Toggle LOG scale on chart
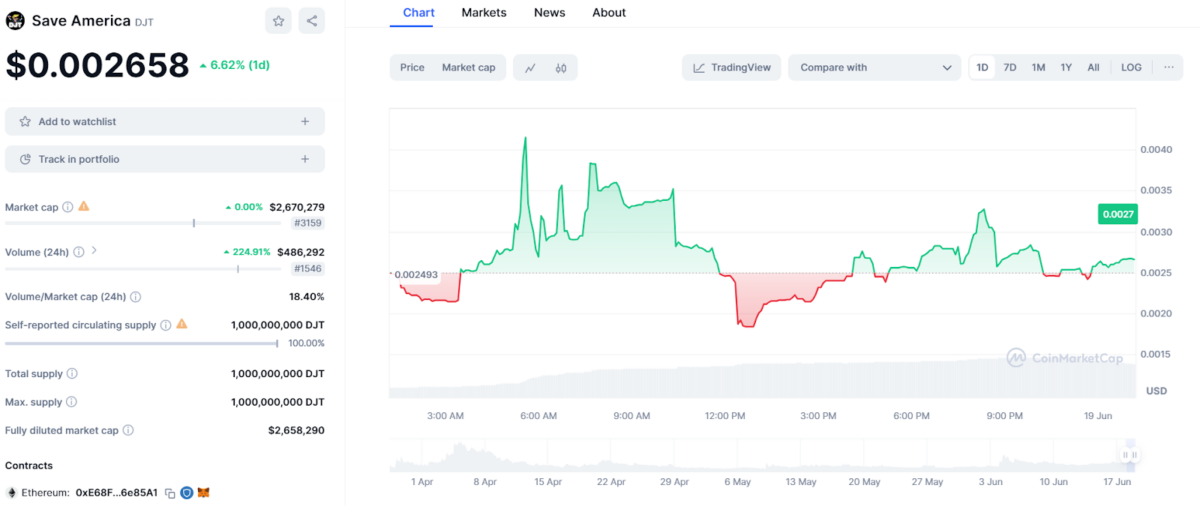1200x506 pixels. [x=1131, y=67]
